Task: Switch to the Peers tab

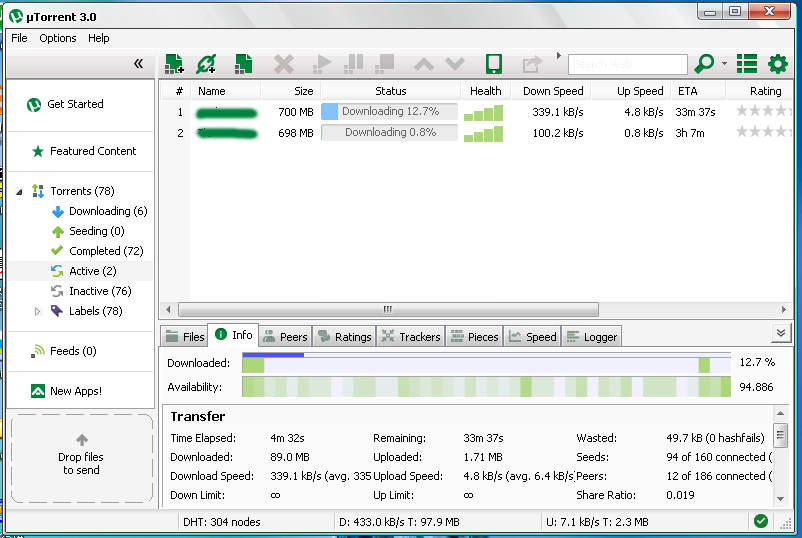Action: (285, 337)
